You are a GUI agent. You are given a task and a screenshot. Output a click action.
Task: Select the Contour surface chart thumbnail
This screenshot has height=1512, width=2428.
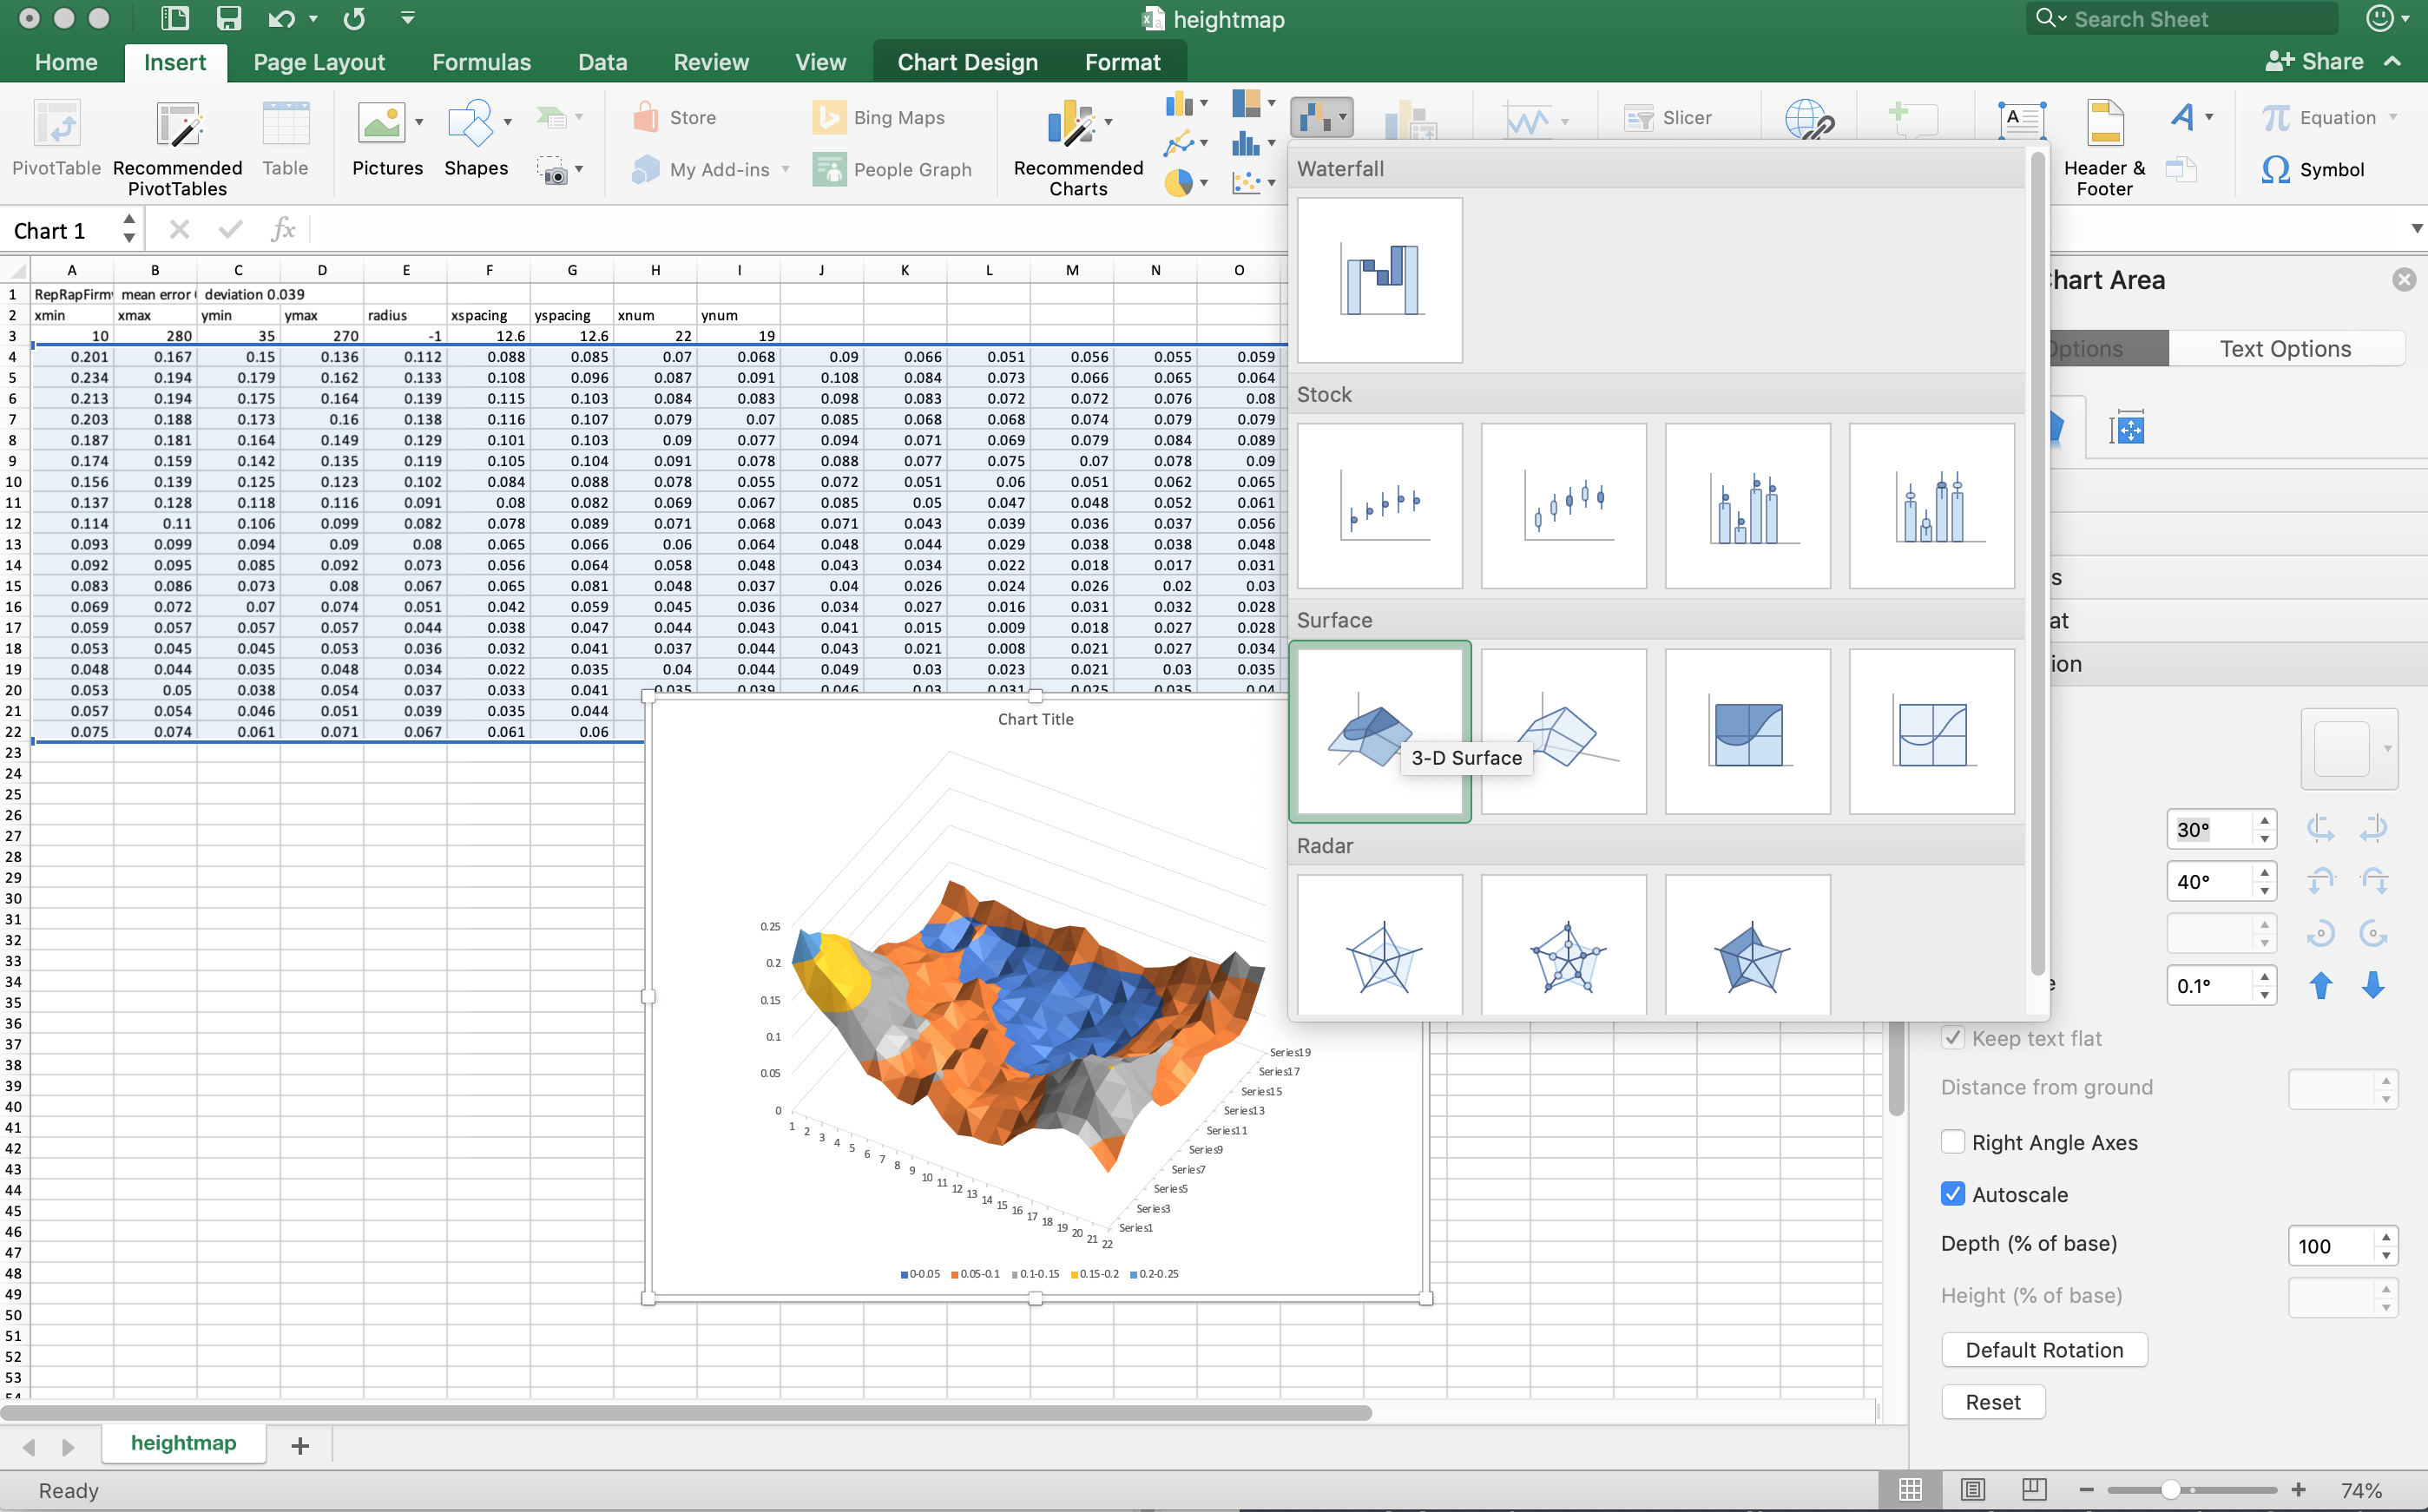[x=1747, y=731]
